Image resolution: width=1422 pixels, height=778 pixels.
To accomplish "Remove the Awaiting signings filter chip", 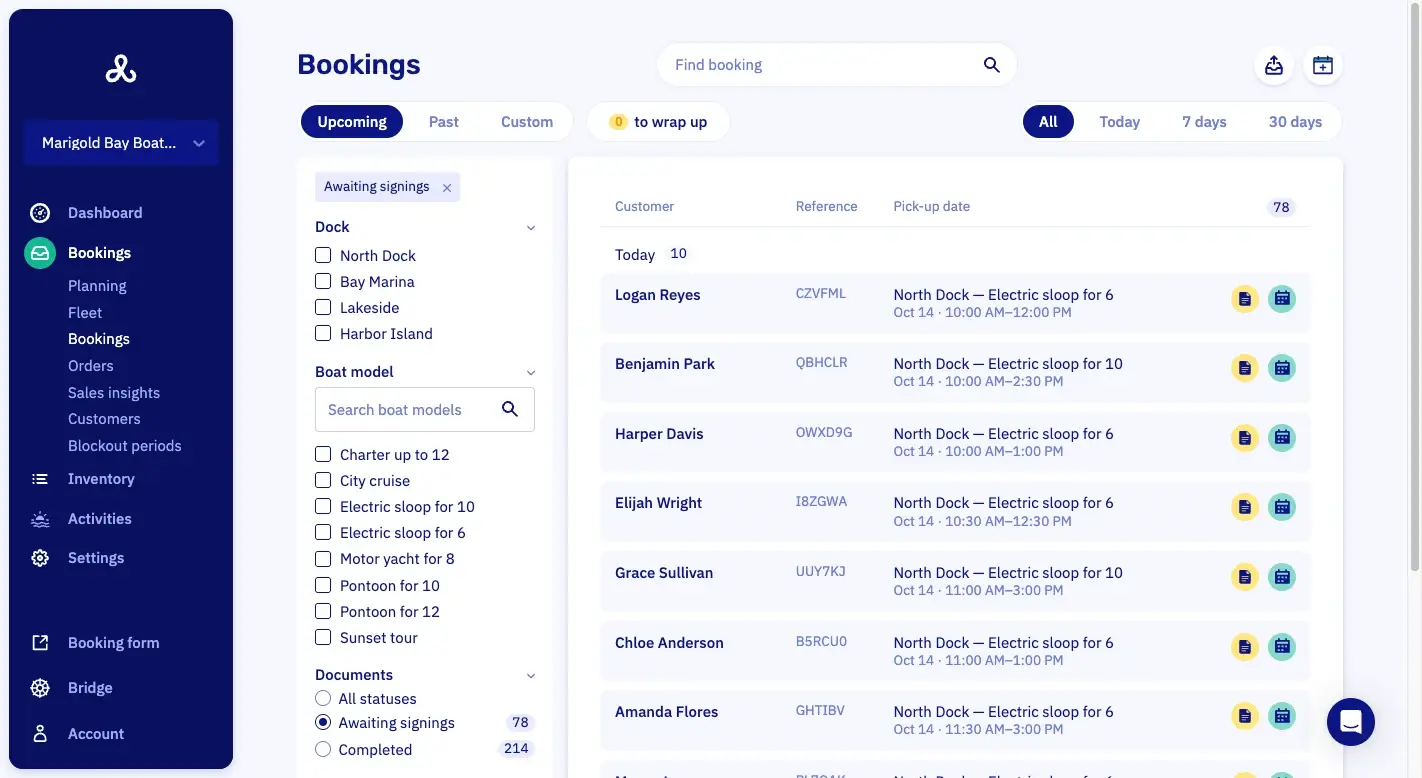I will 447,187.
